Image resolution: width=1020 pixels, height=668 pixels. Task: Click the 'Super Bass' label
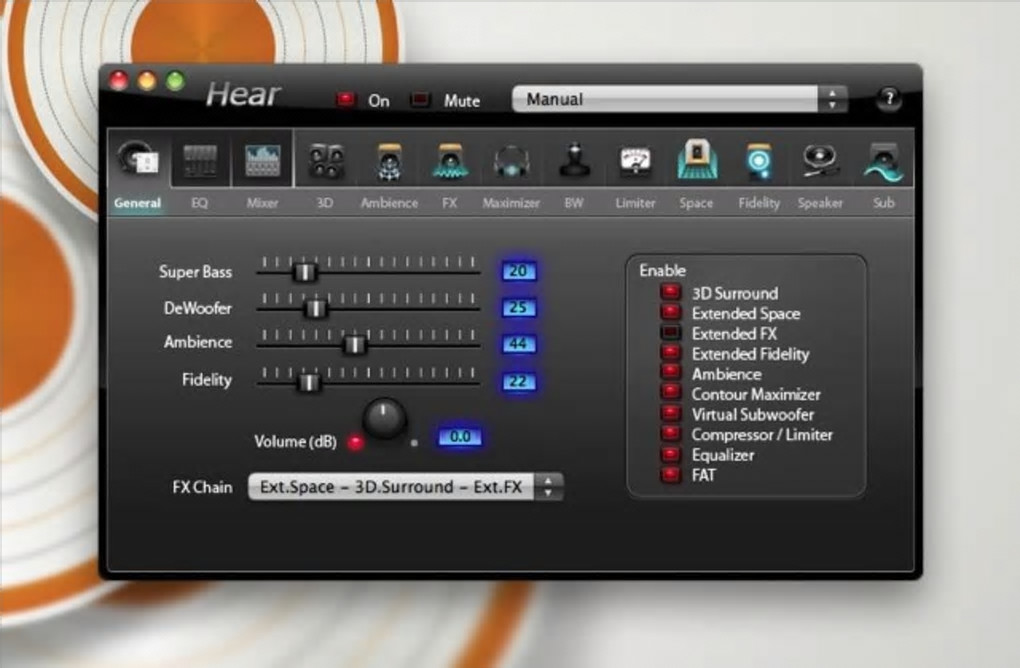195,272
